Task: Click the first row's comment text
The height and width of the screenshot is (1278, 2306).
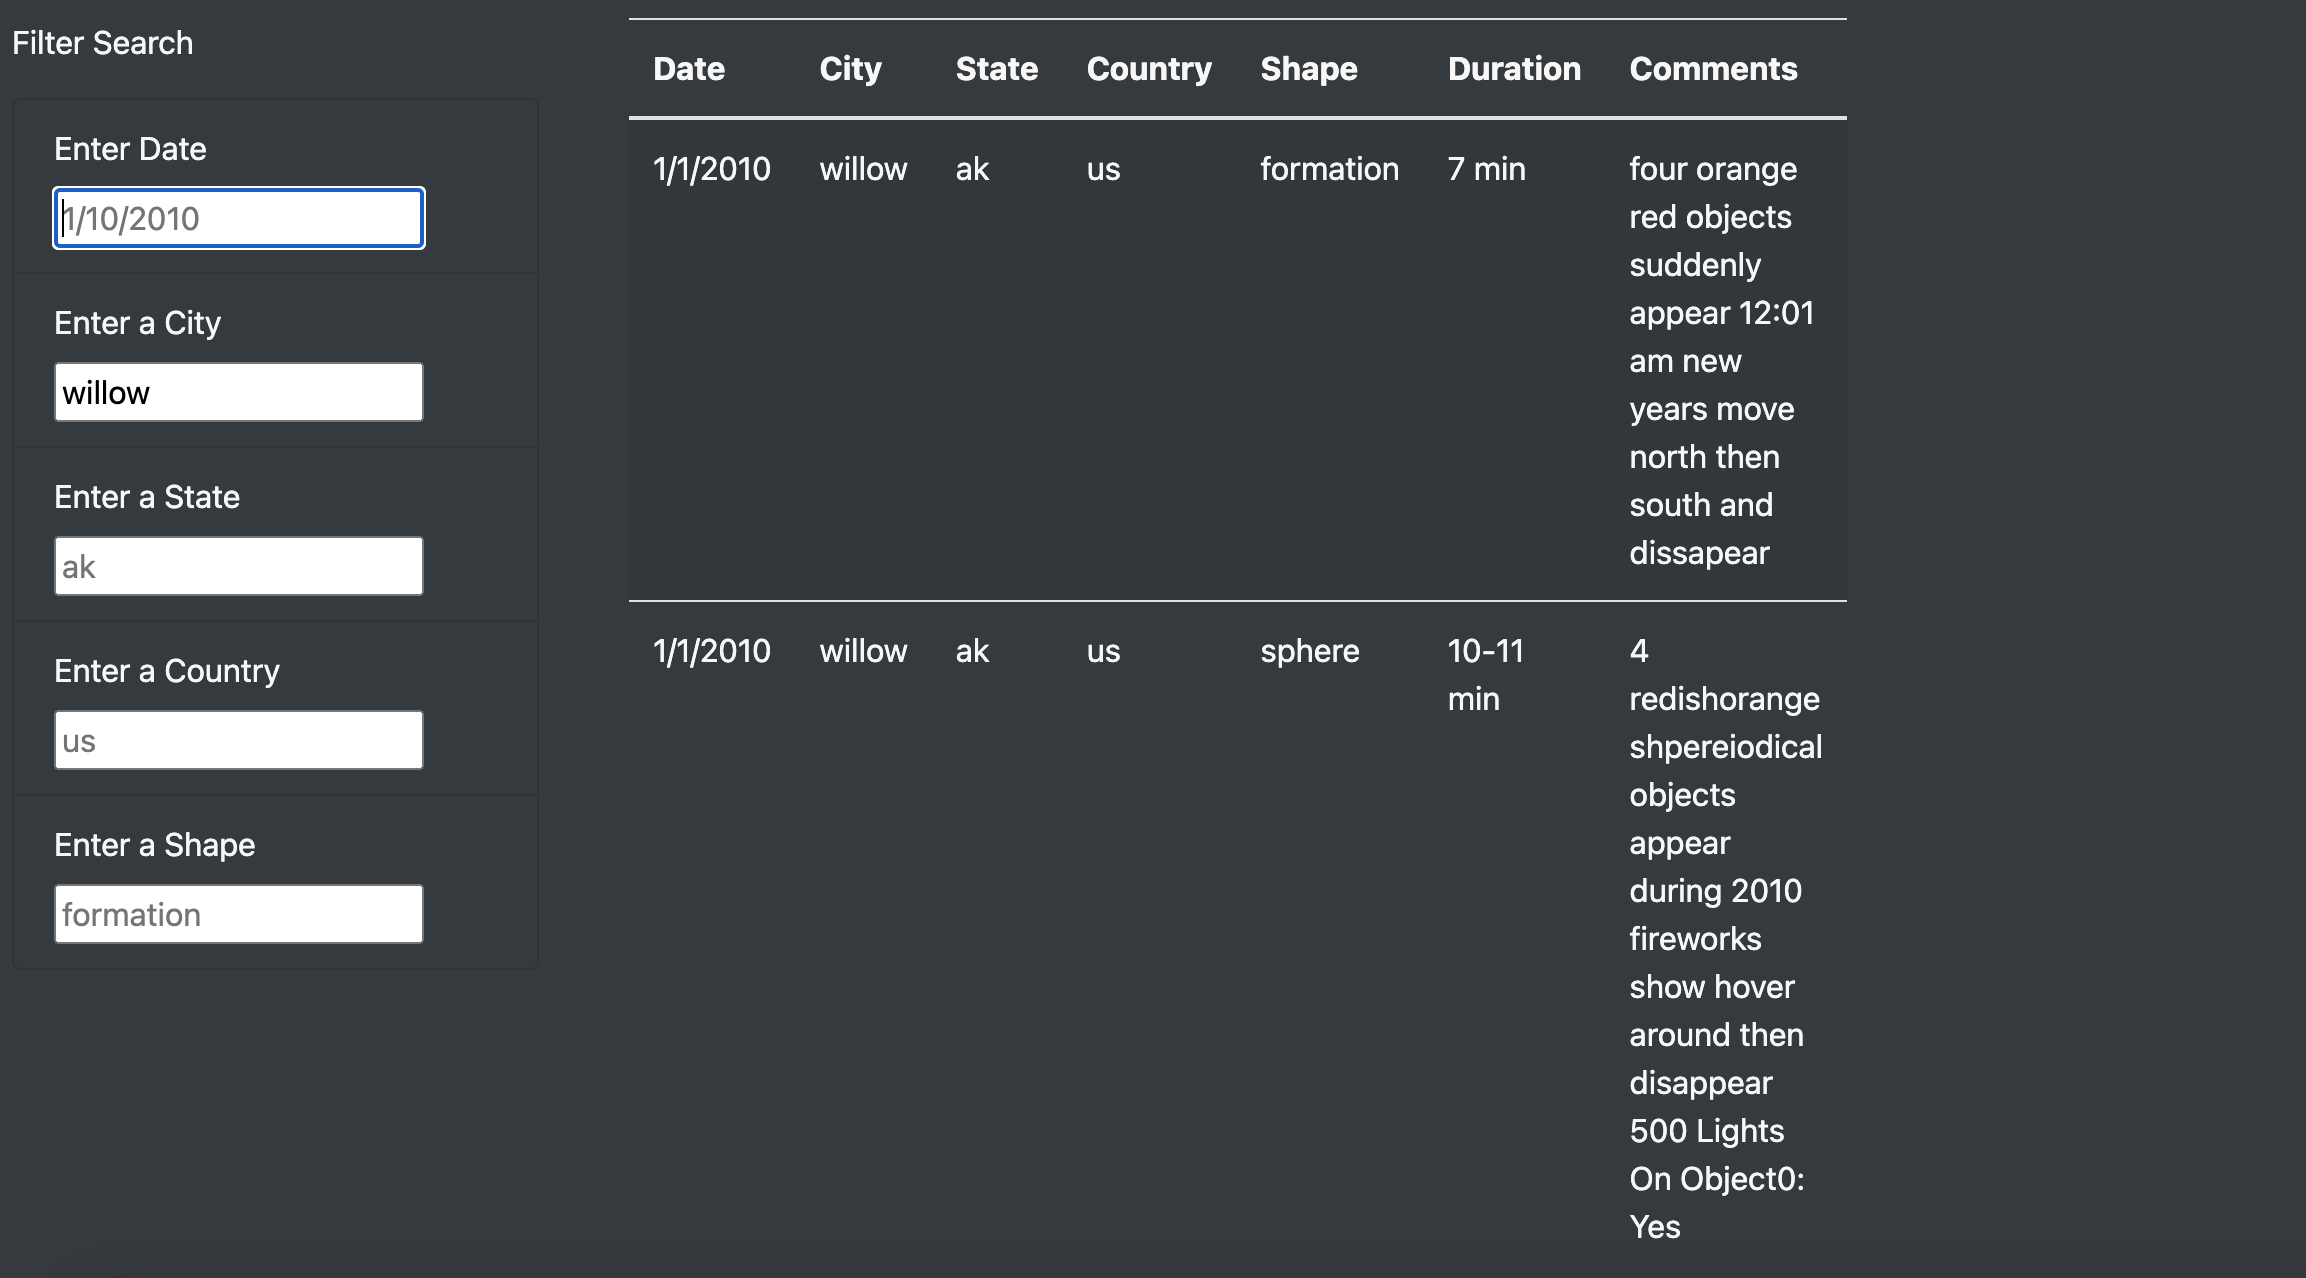Action: 1720,360
